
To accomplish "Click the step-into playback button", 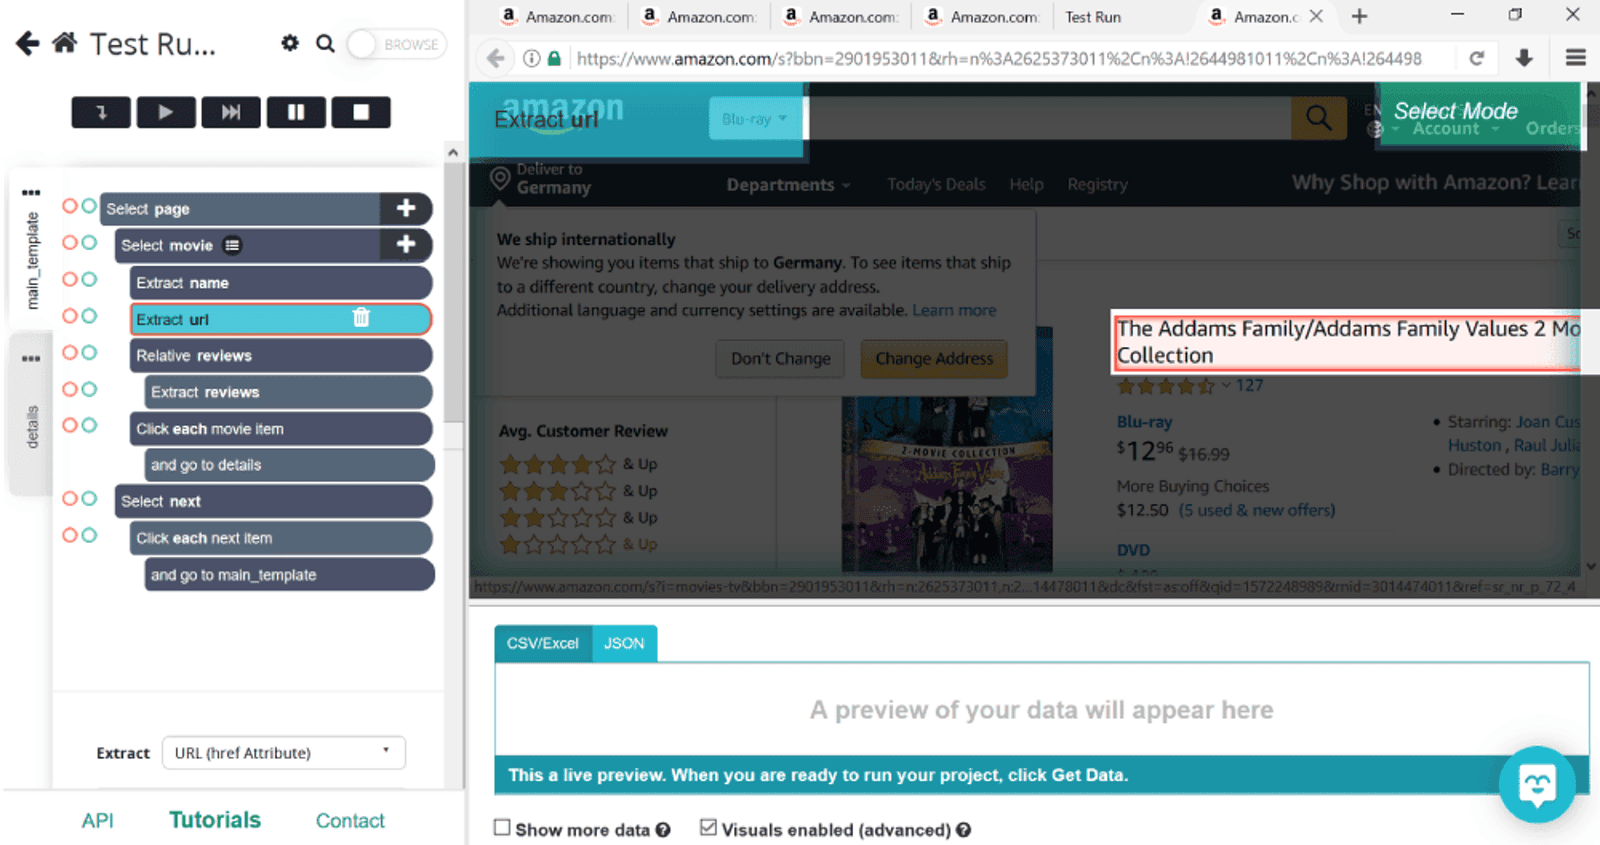I will (x=101, y=112).
